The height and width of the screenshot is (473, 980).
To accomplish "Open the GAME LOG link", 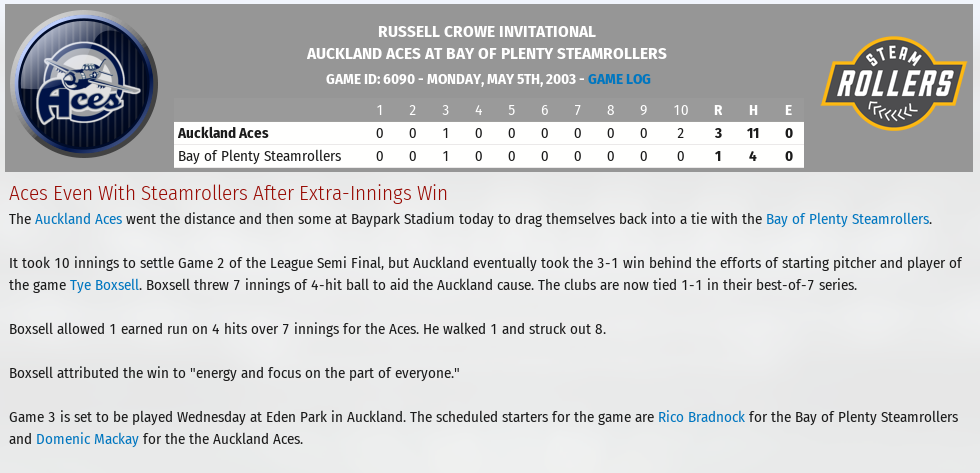I will coord(619,79).
